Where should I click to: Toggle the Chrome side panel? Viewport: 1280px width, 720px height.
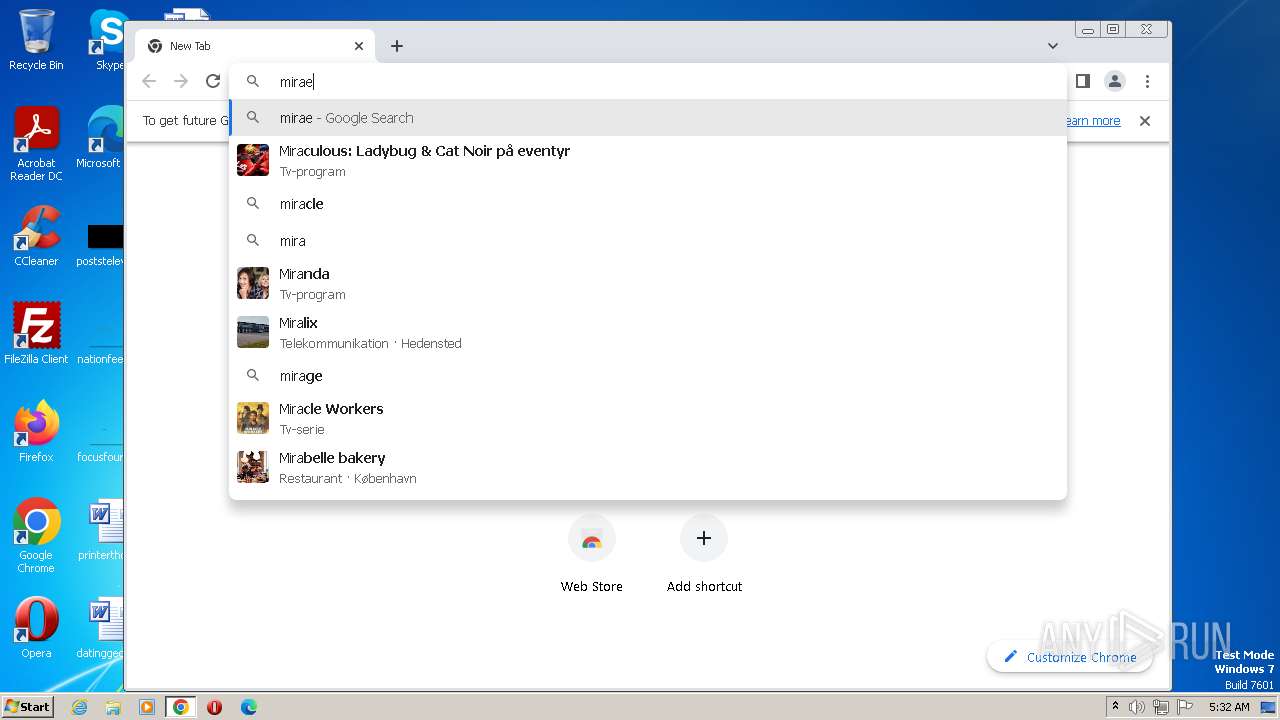(1082, 81)
